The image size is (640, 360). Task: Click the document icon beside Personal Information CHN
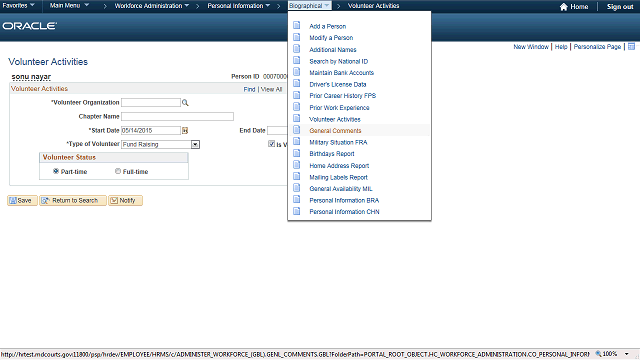297,211
